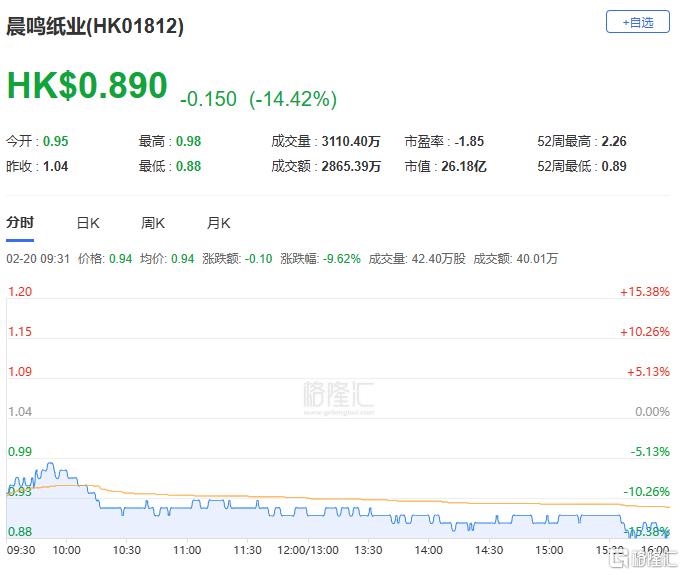Image resolution: width=684 pixels, height=575 pixels.
Task: Switch to the 日K daily chart tab
Action: point(88,223)
